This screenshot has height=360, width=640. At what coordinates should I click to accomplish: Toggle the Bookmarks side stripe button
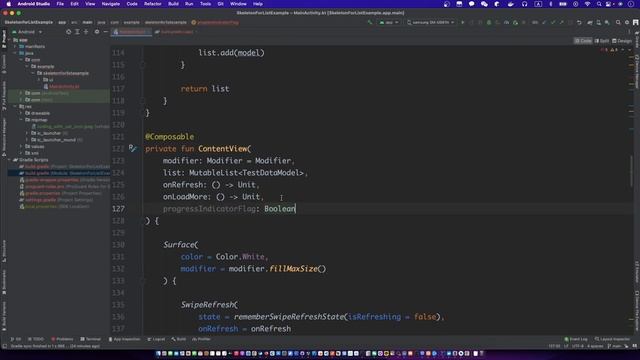(x=4, y=282)
